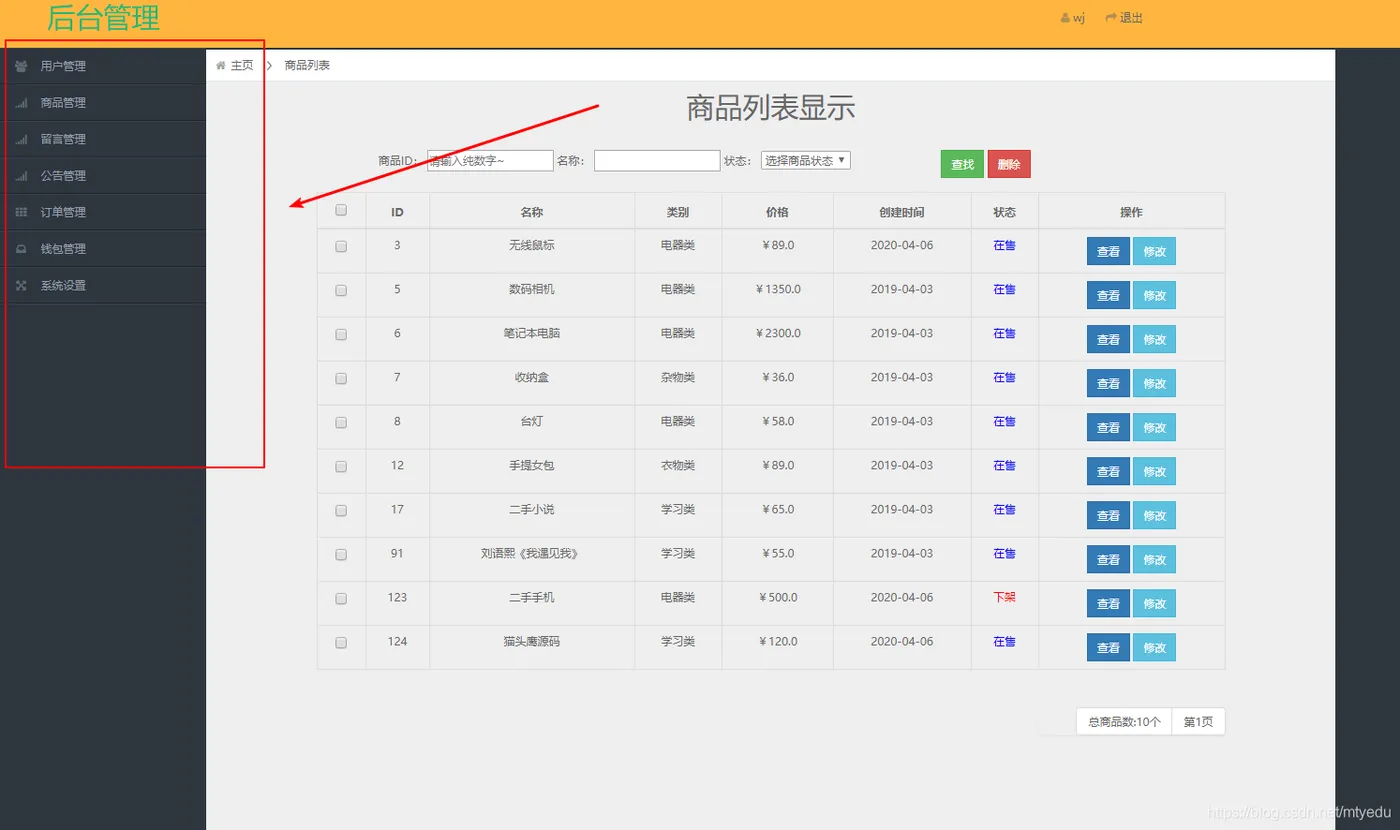Click the 系统设置 icon in the sidebar
Screen dimensions: 1400x830
[x=21, y=285]
